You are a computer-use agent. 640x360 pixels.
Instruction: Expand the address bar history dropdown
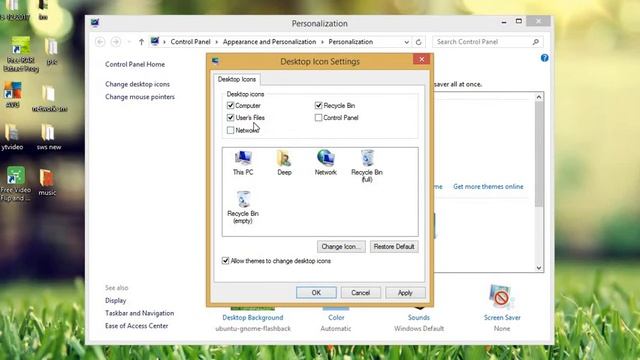click(x=407, y=42)
